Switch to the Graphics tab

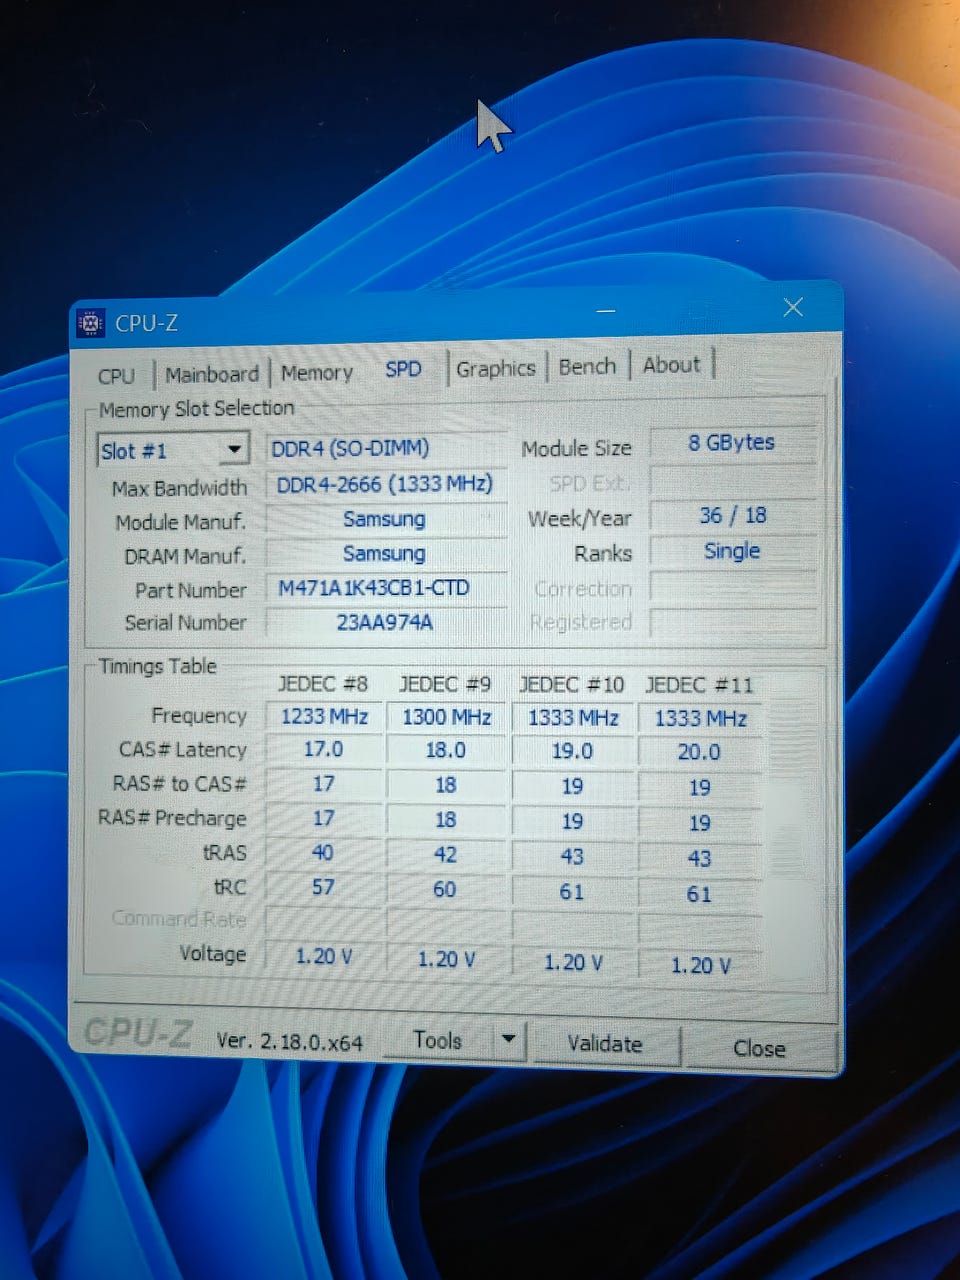tap(496, 368)
